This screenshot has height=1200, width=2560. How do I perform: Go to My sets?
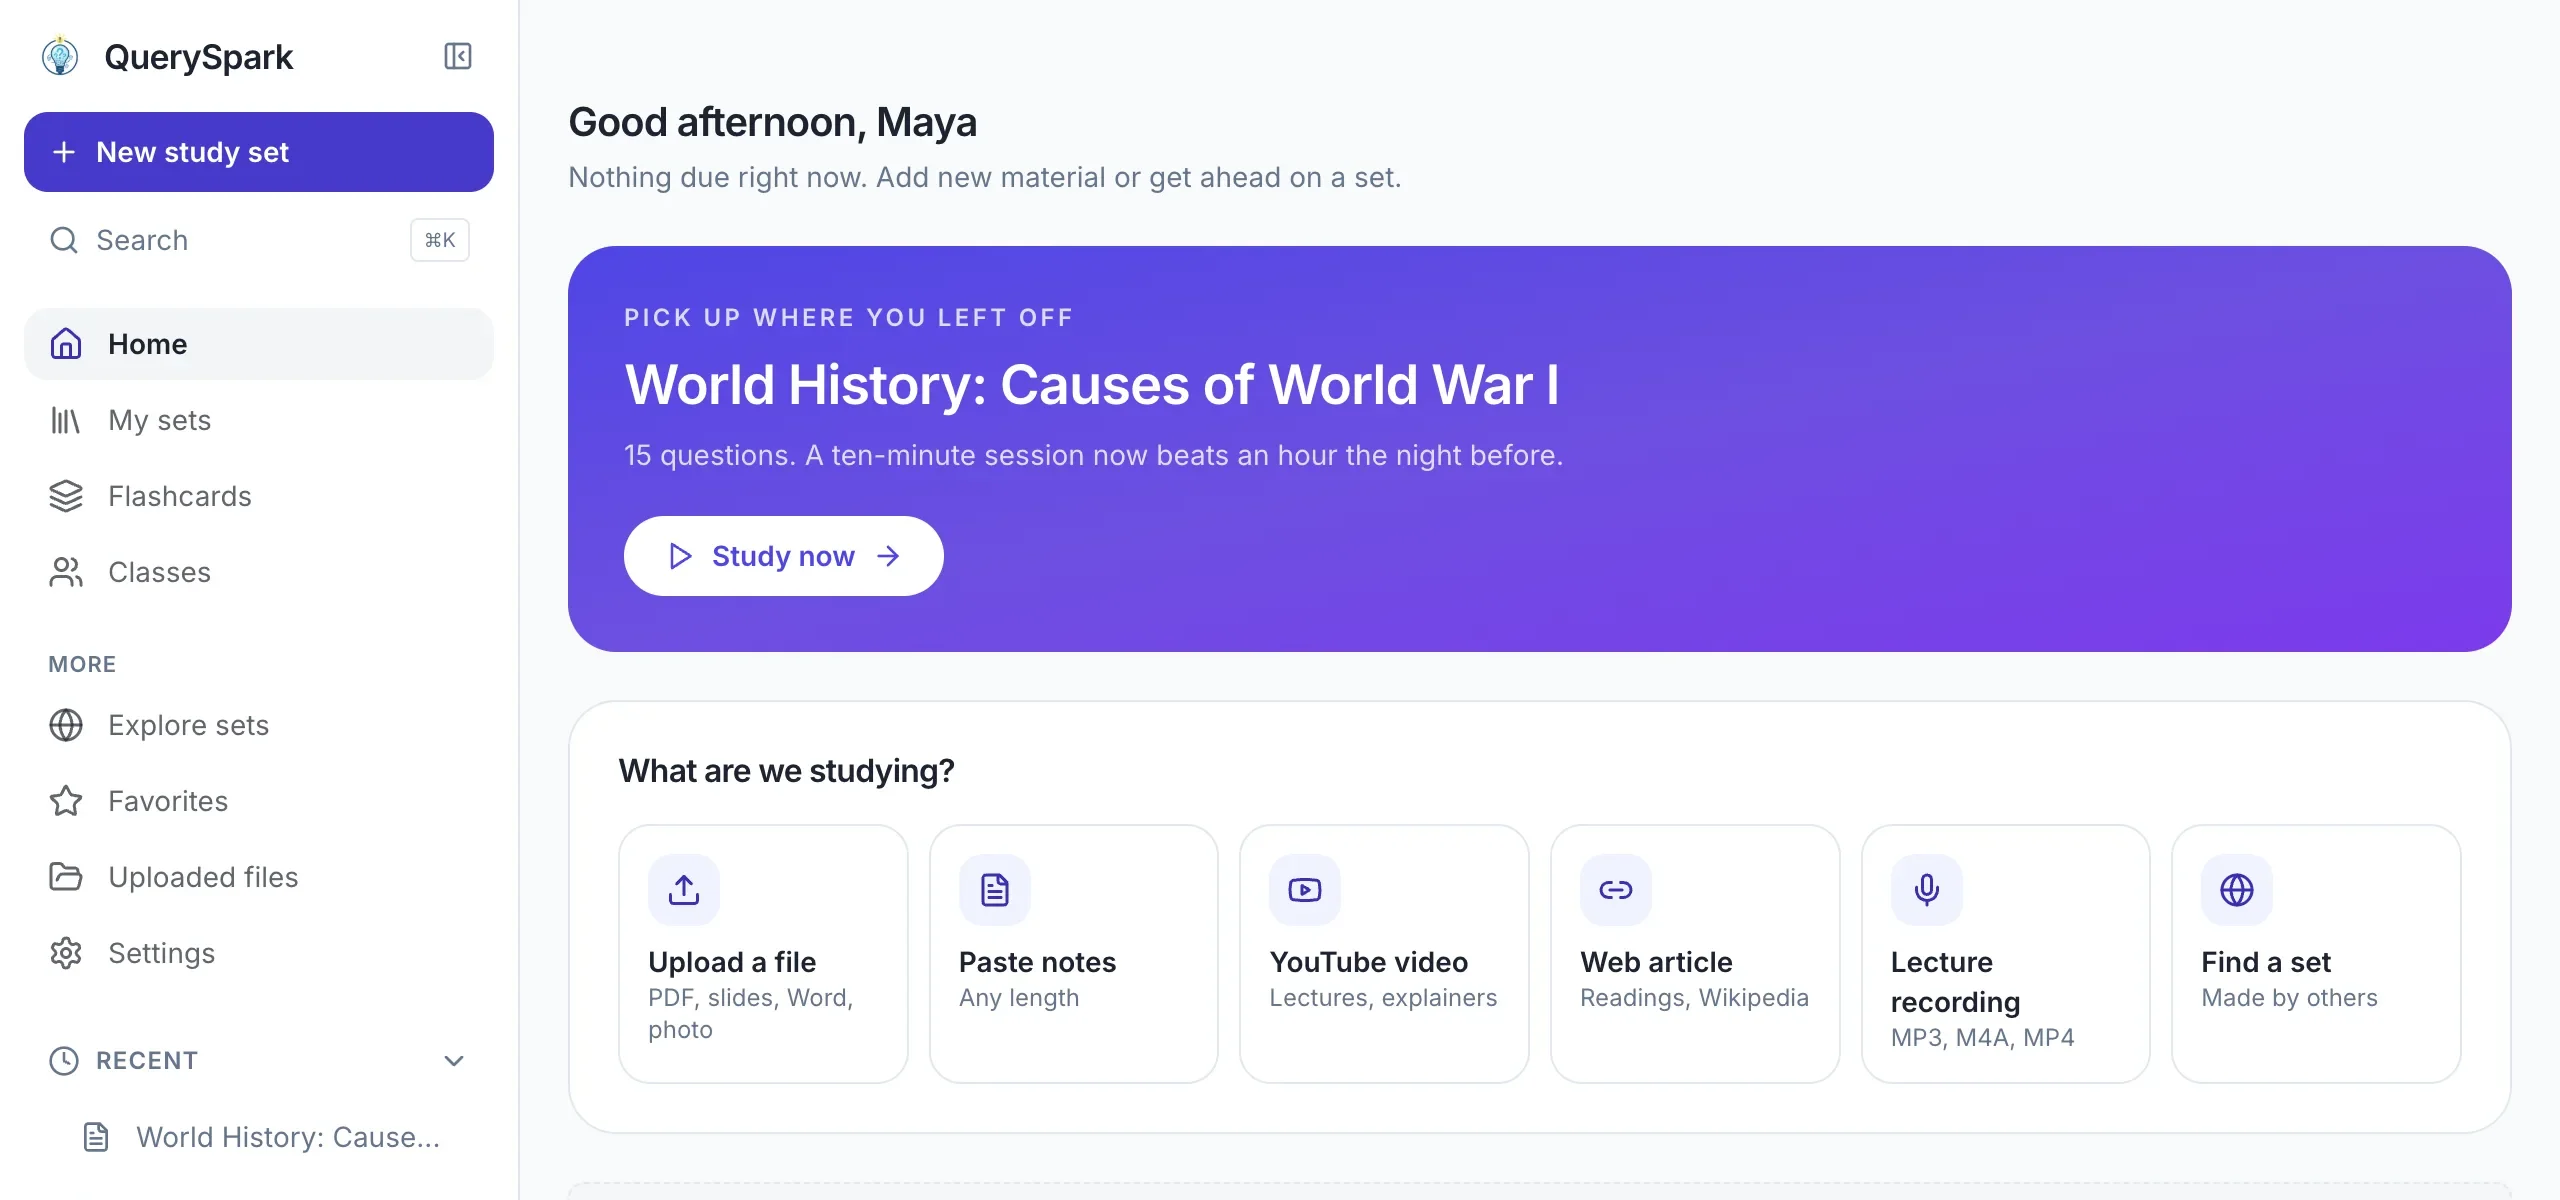point(259,420)
